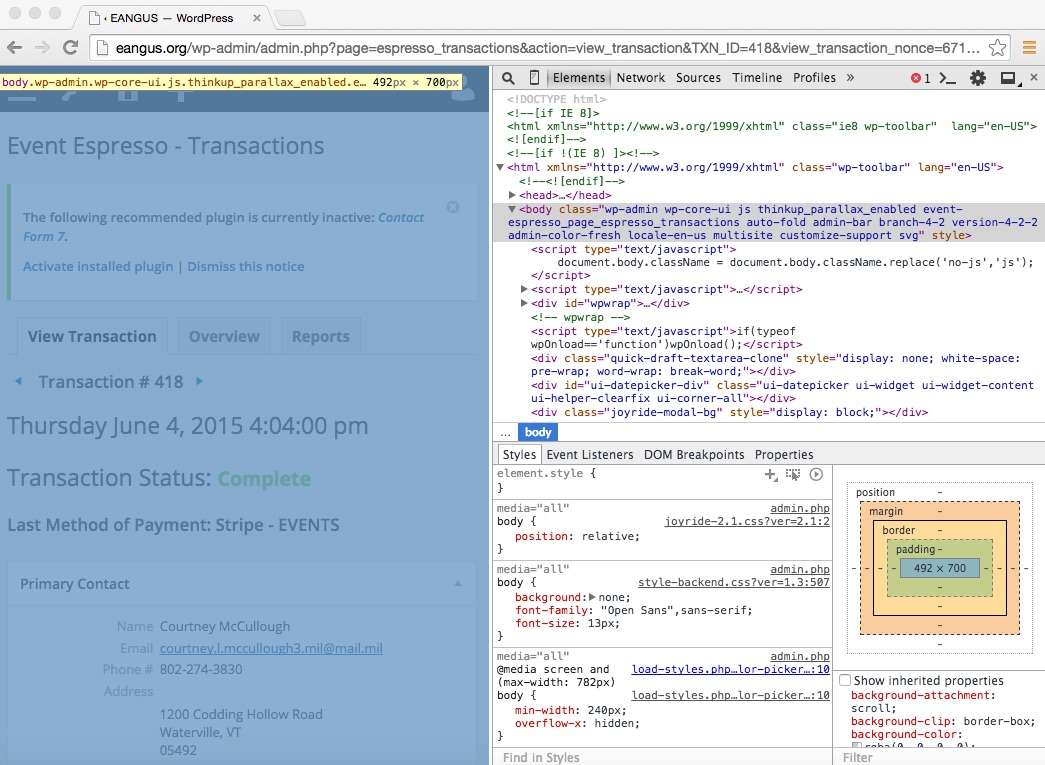The height and width of the screenshot is (765, 1045).
Task: Enable Show inherited properties checkbox
Action: tap(845, 680)
